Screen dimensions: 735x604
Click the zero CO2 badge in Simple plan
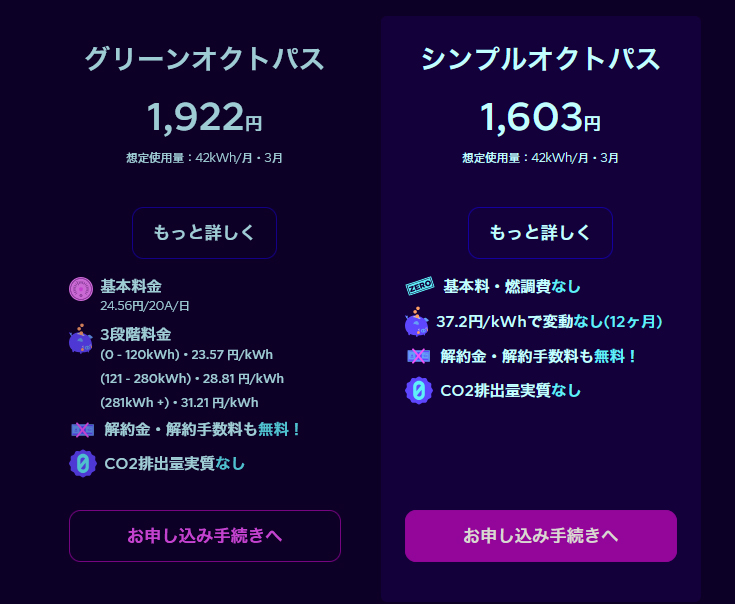[419, 390]
